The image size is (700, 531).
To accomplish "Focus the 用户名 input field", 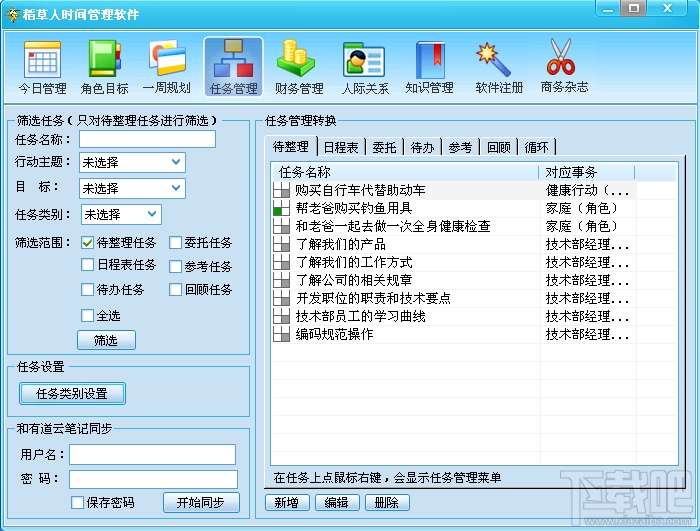I will [x=152, y=455].
